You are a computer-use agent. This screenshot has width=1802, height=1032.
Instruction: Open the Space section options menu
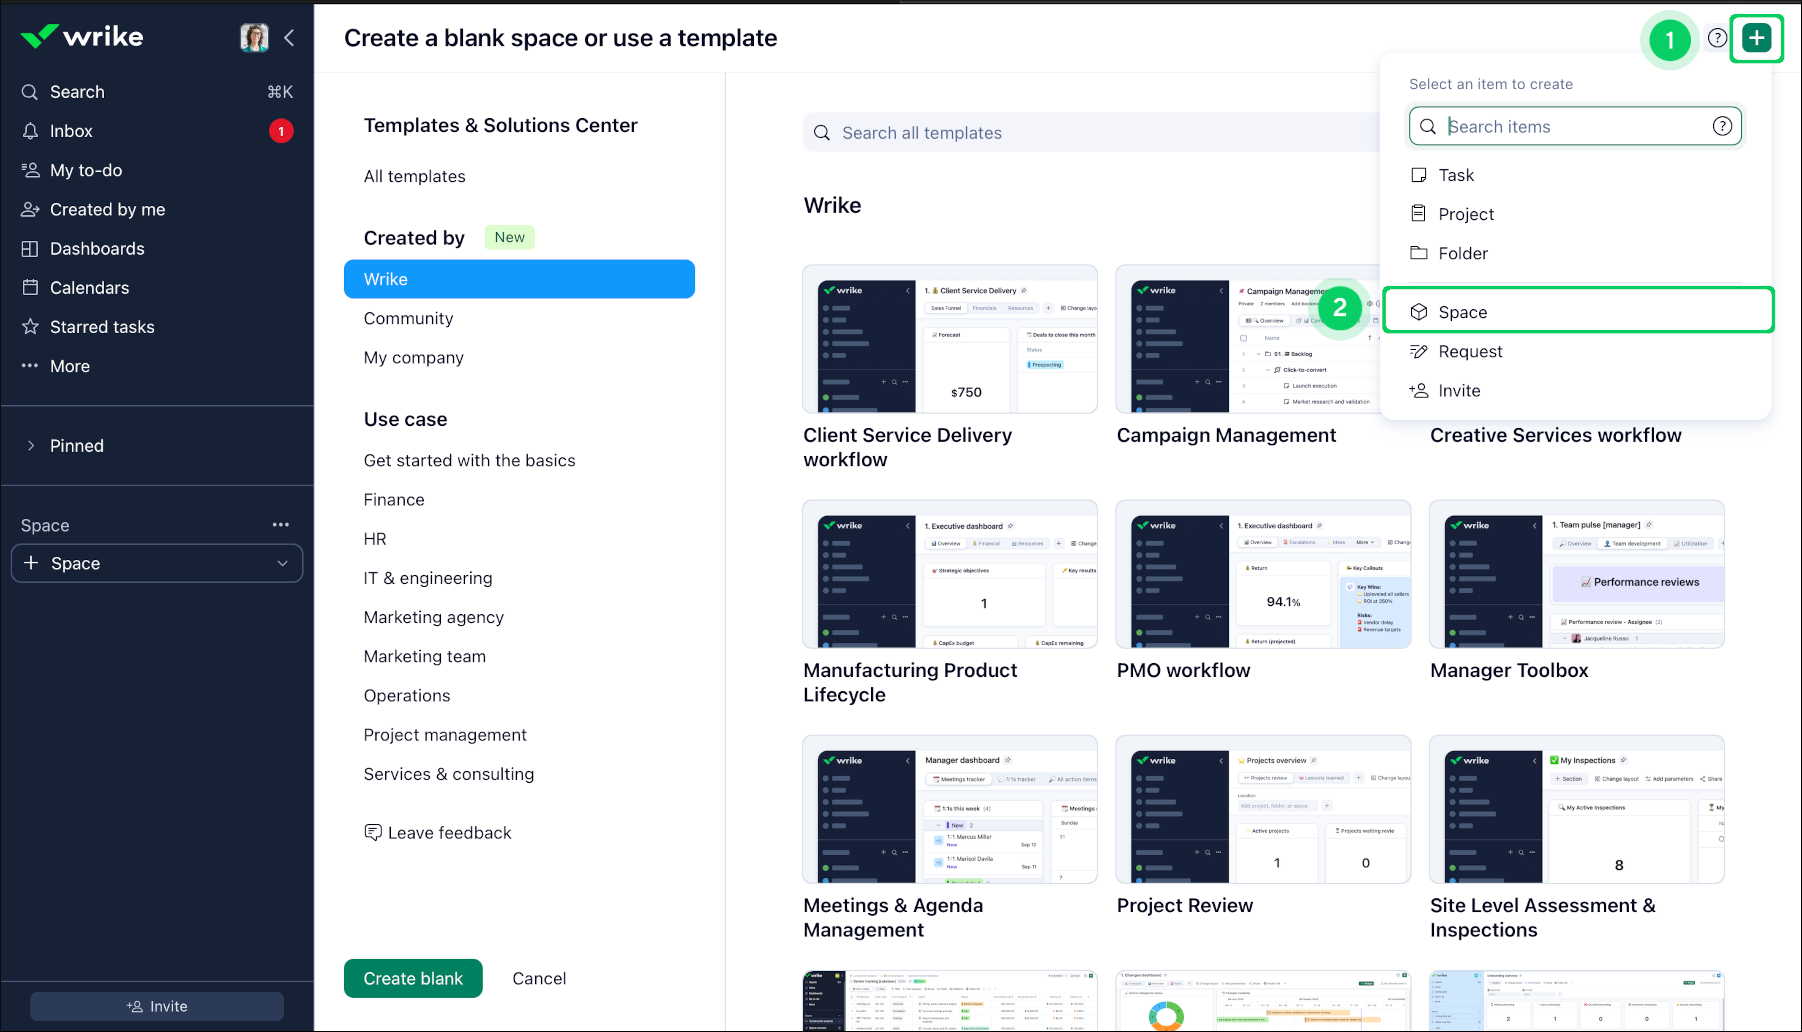tap(281, 525)
